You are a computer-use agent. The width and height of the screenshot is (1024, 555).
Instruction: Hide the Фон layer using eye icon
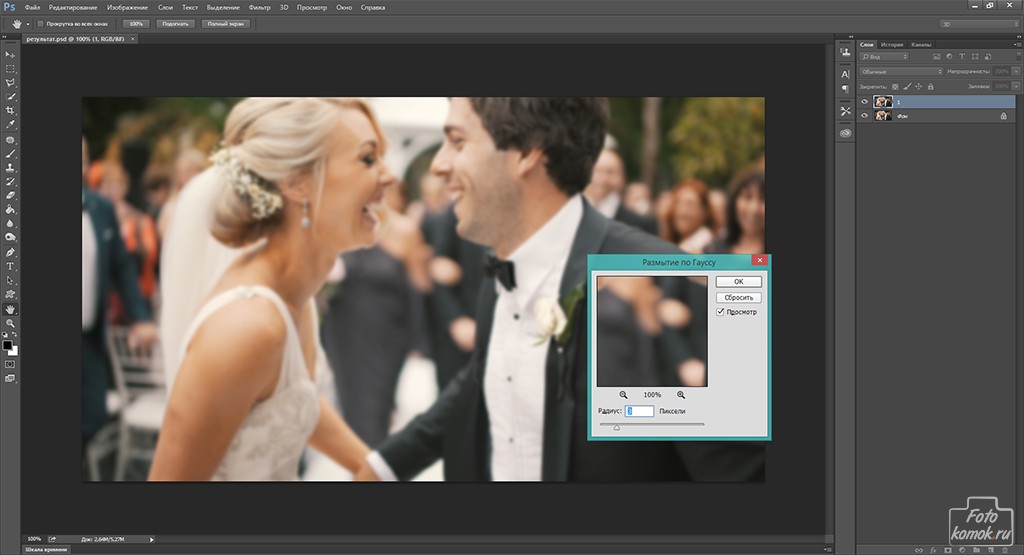[x=865, y=116]
